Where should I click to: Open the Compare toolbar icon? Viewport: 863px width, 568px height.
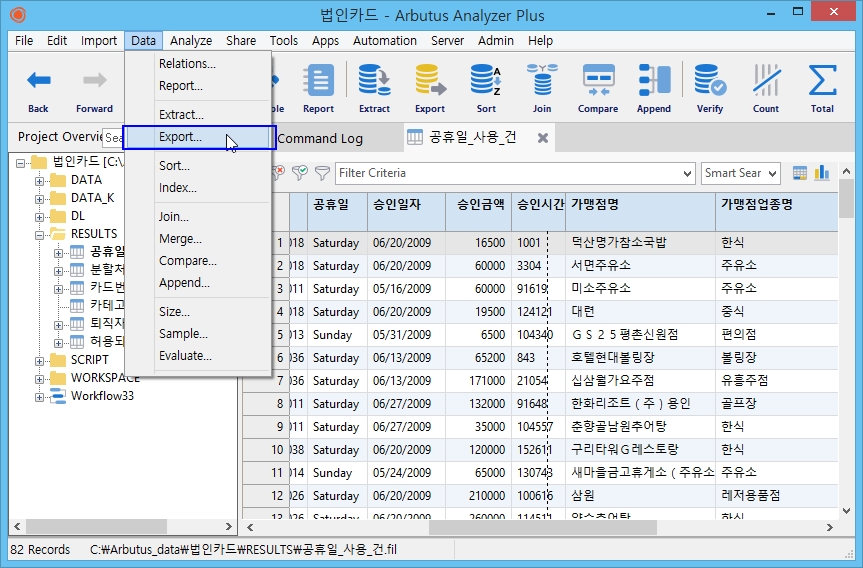[598, 80]
